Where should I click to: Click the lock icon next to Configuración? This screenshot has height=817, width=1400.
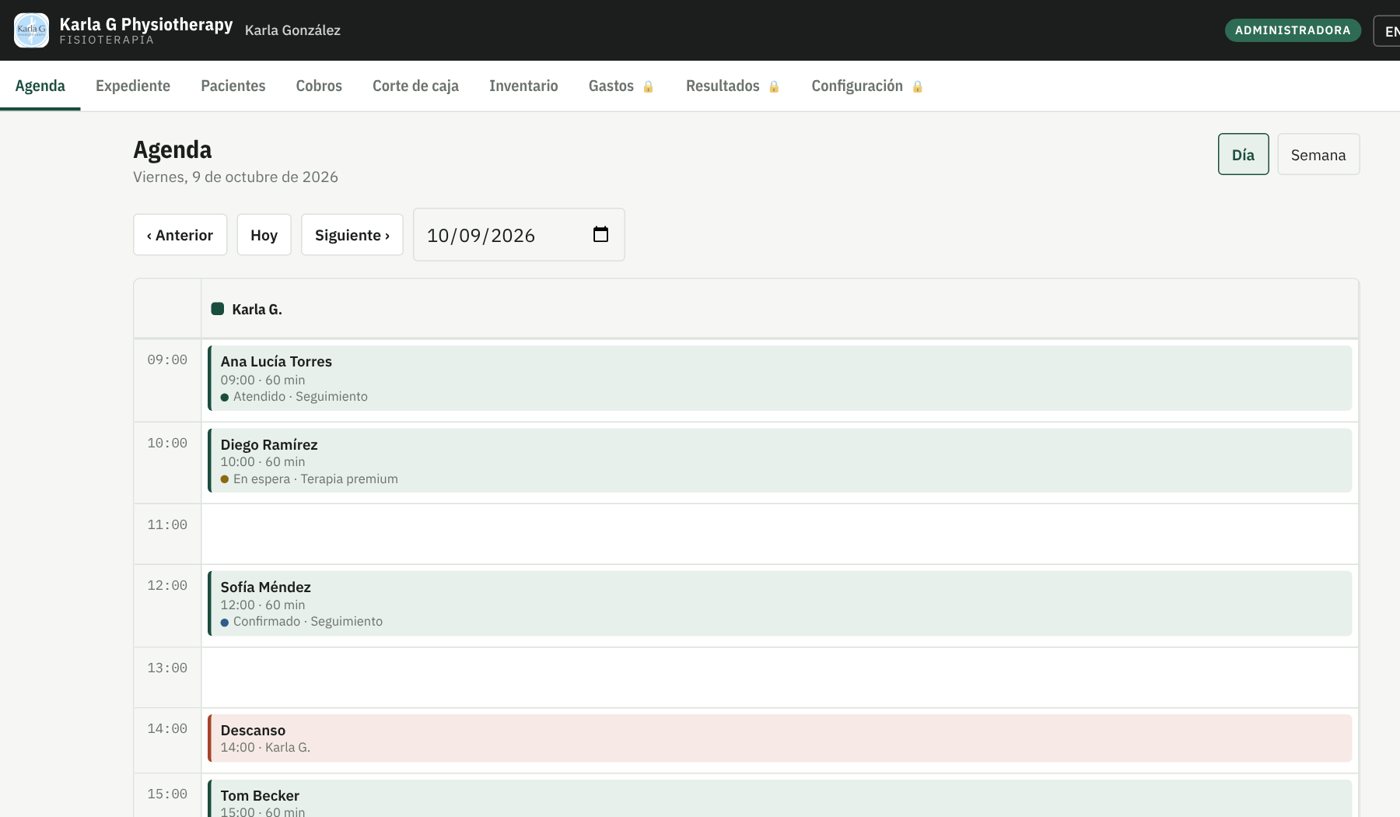click(918, 87)
